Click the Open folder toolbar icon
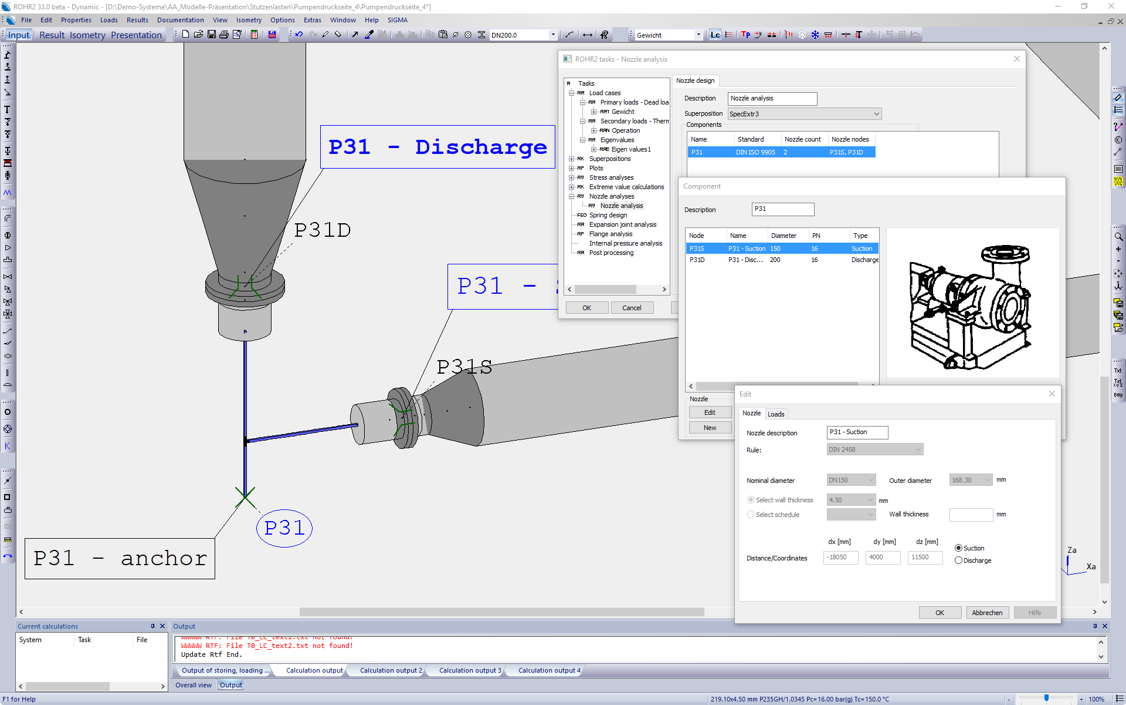 click(x=198, y=35)
